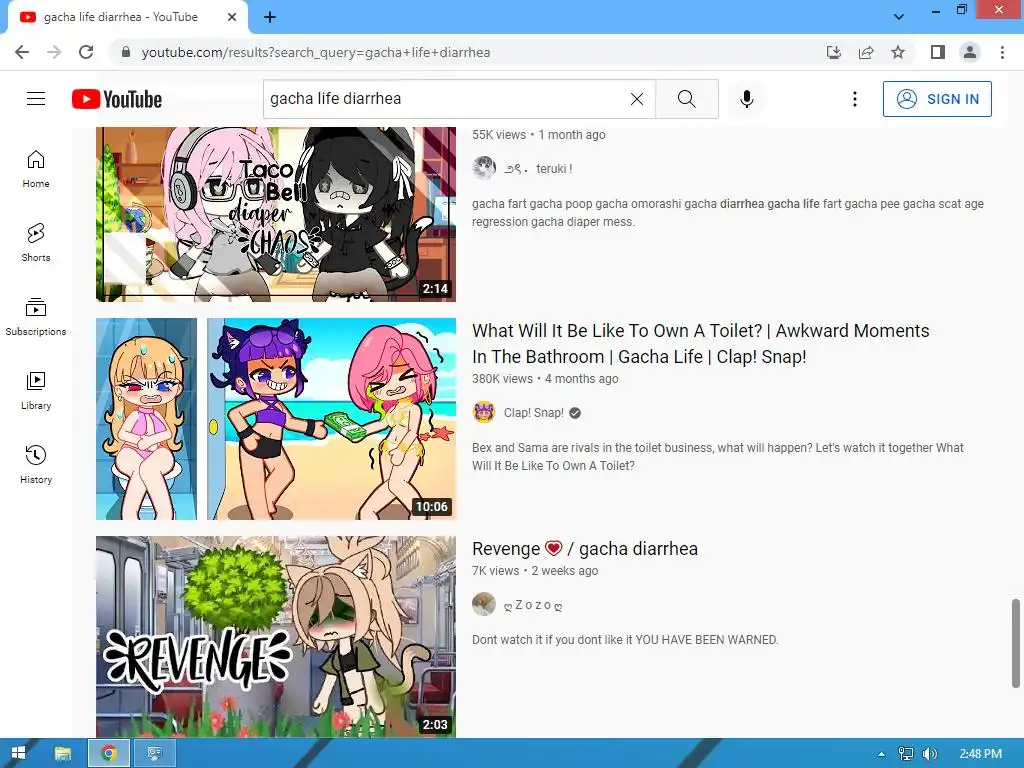This screenshot has width=1024, height=768.
Task: View site information lock icon
Action: click(126, 52)
